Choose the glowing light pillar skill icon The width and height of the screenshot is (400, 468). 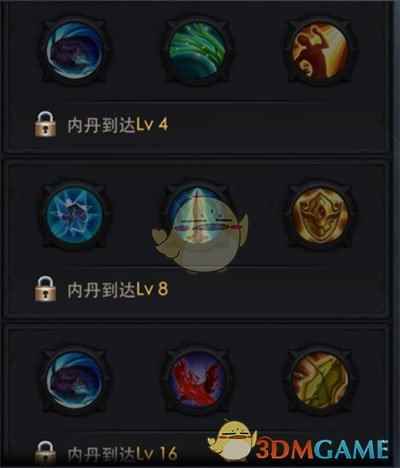pyautogui.click(x=197, y=214)
